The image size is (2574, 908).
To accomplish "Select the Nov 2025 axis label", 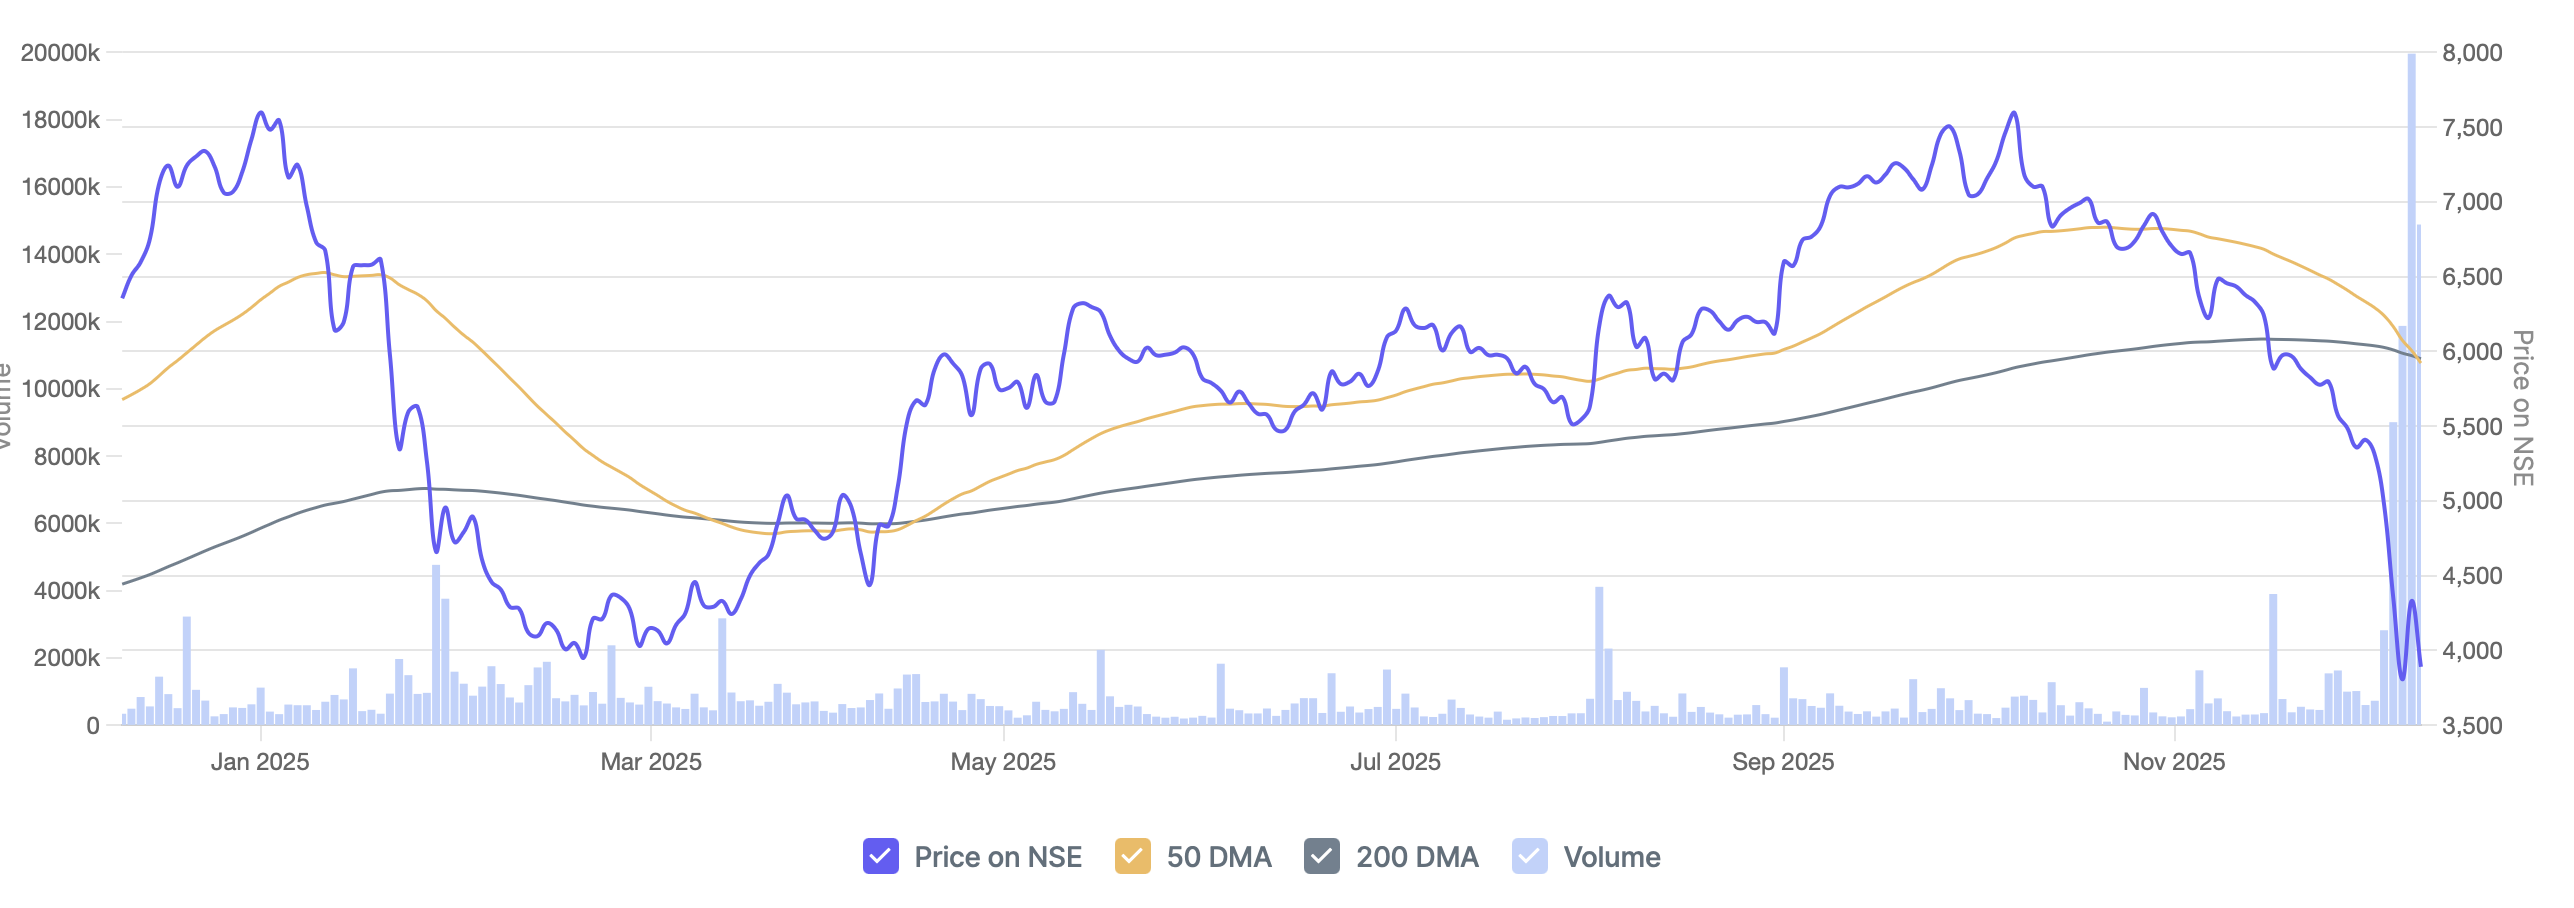I will [x=2174, y=762].
